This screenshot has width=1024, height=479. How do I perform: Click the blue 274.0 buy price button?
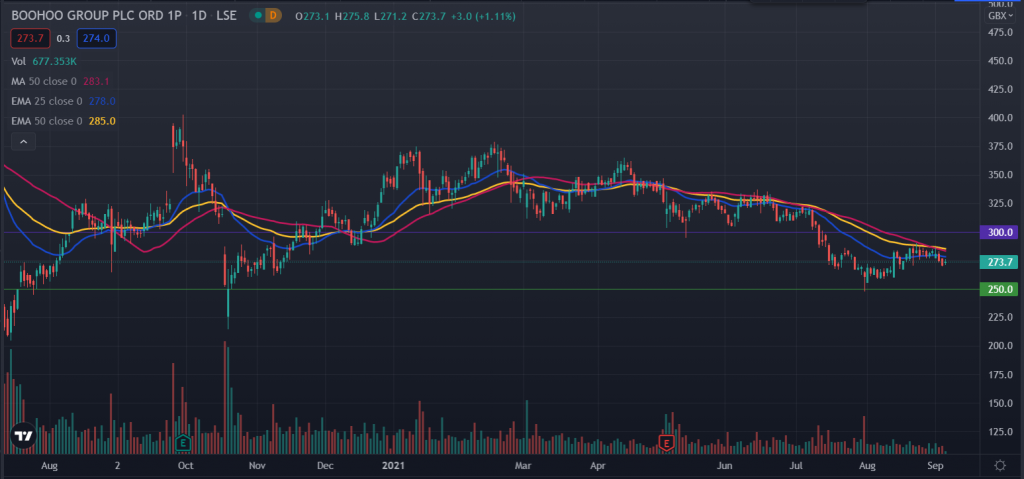97,39
